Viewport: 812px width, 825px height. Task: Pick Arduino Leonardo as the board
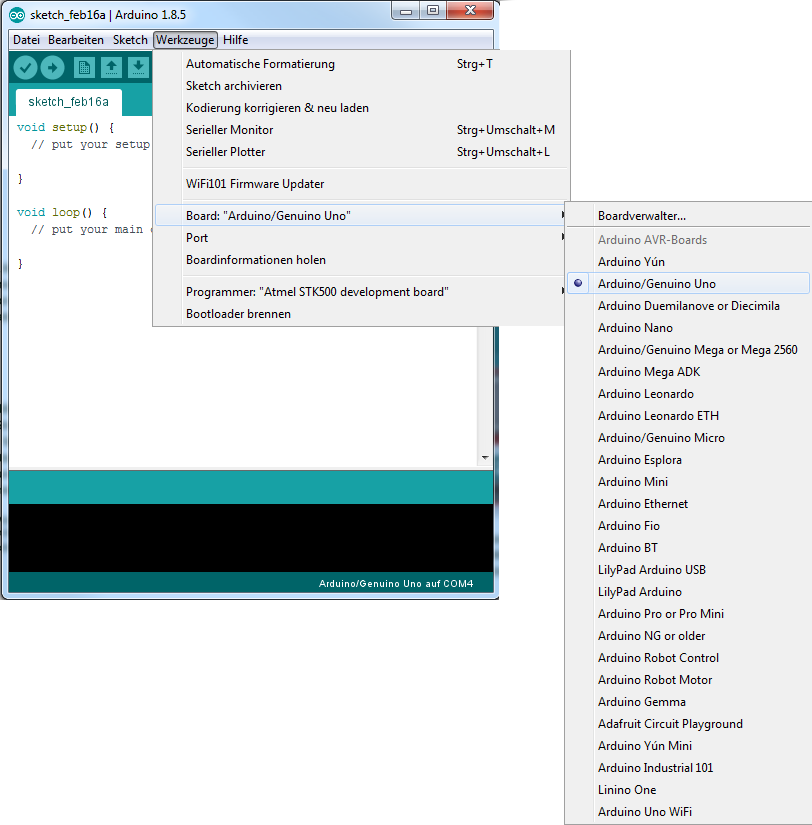tap(645, 394)
